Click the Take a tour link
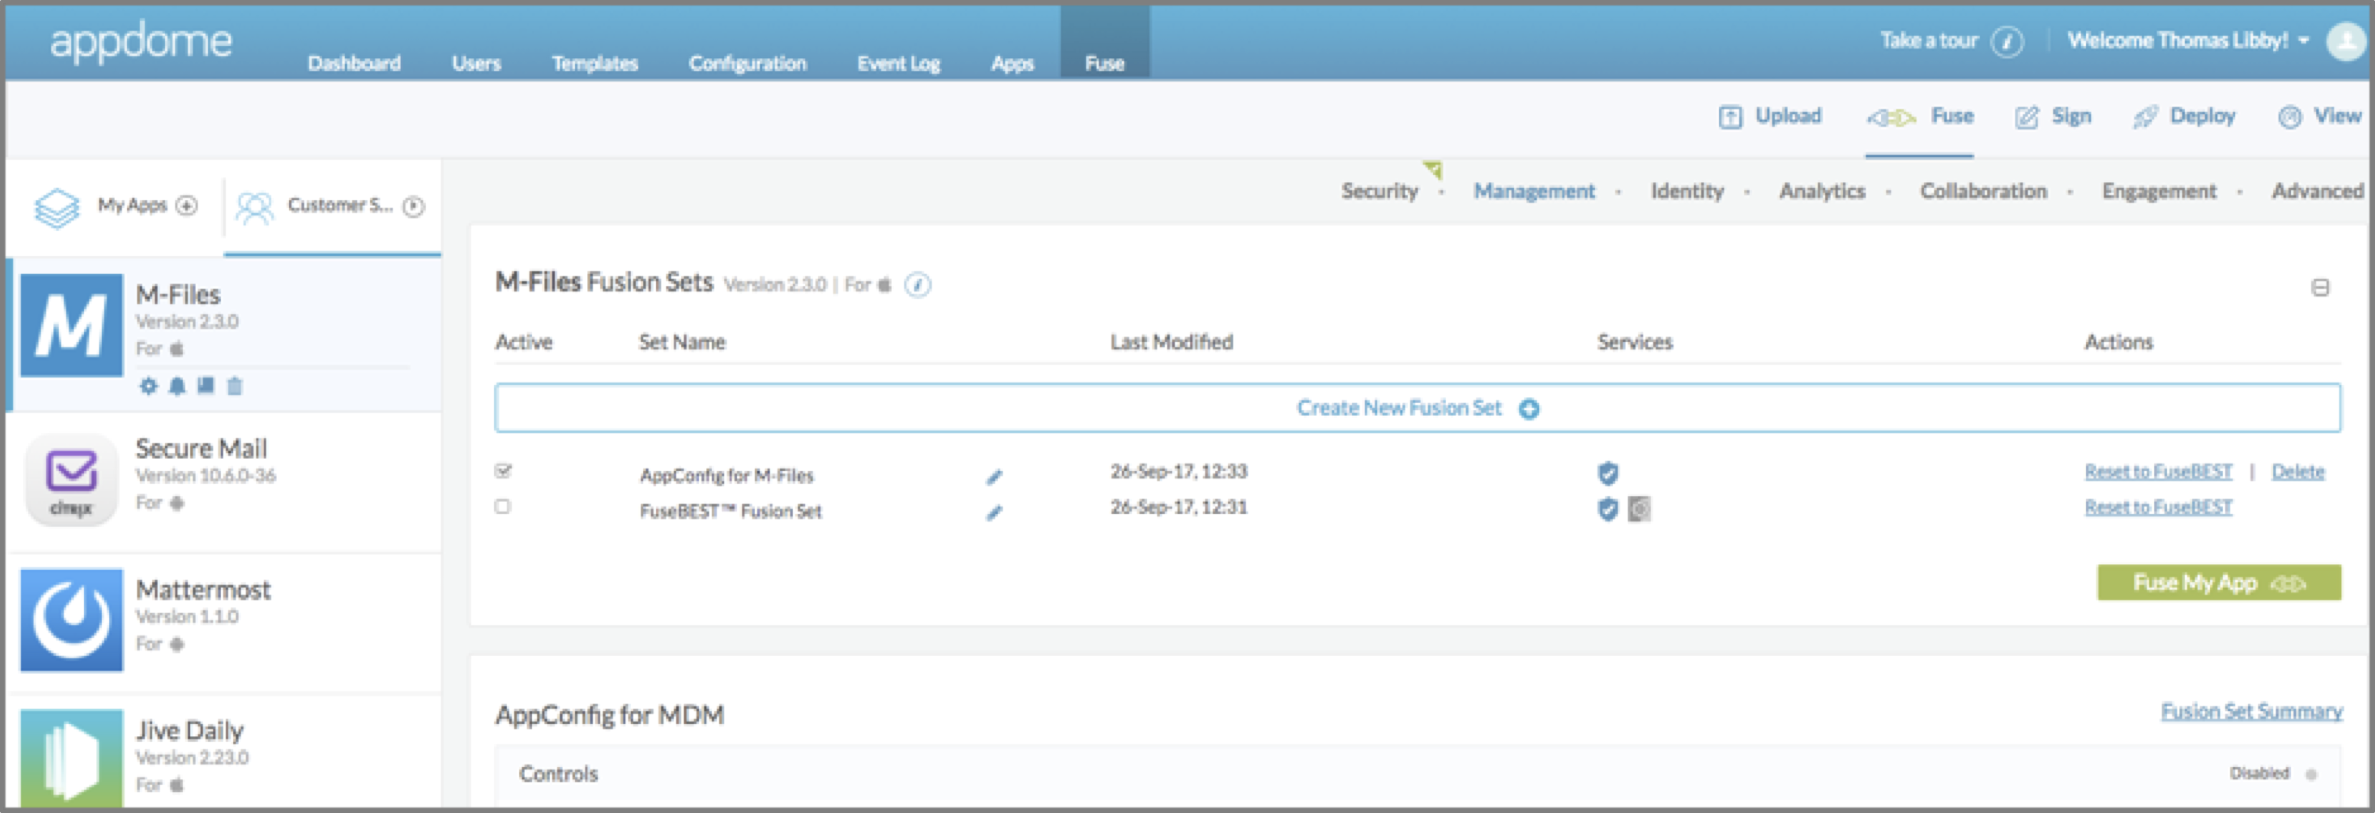Screen dimensions: 2375x813 tap(1929, 41)
